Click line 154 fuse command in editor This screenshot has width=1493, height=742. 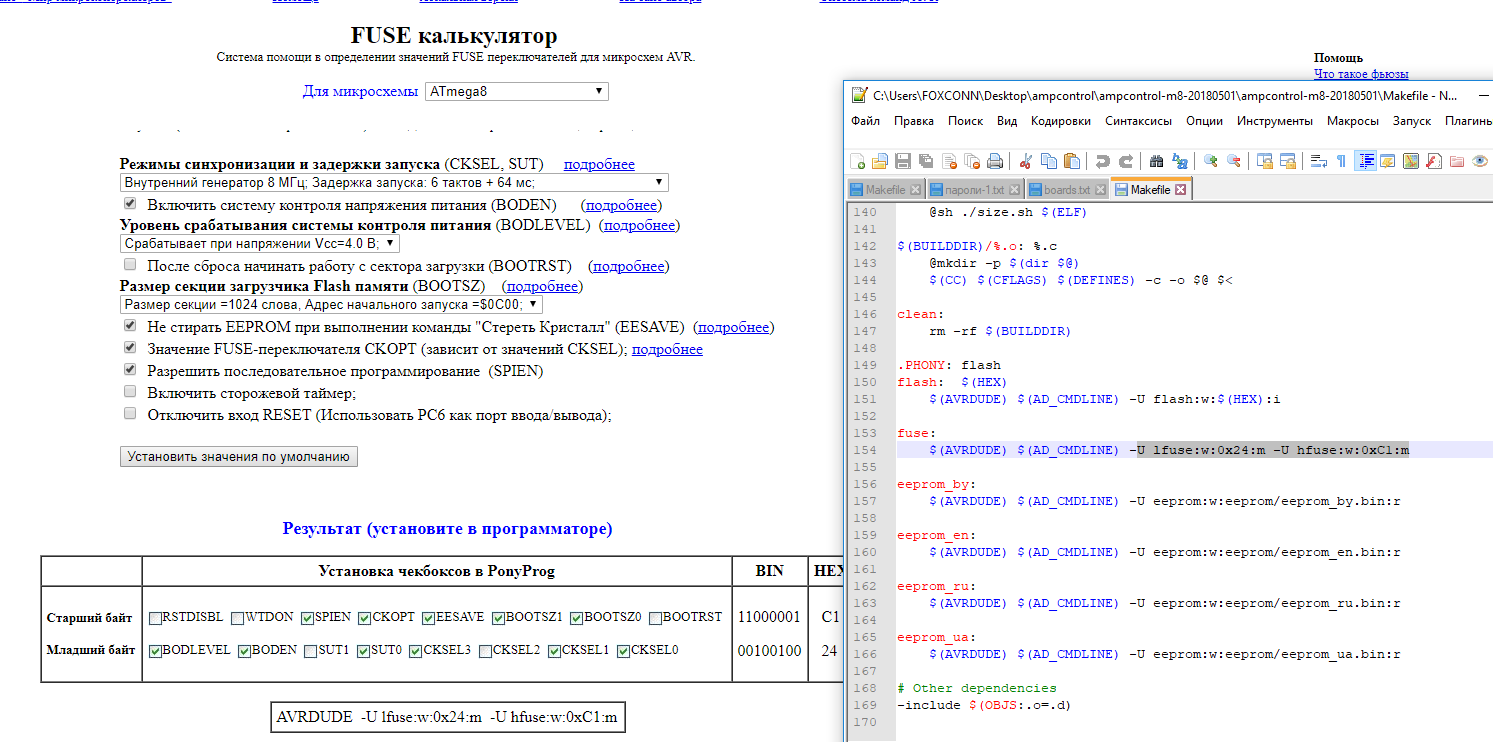click(x=1168, y=450)
